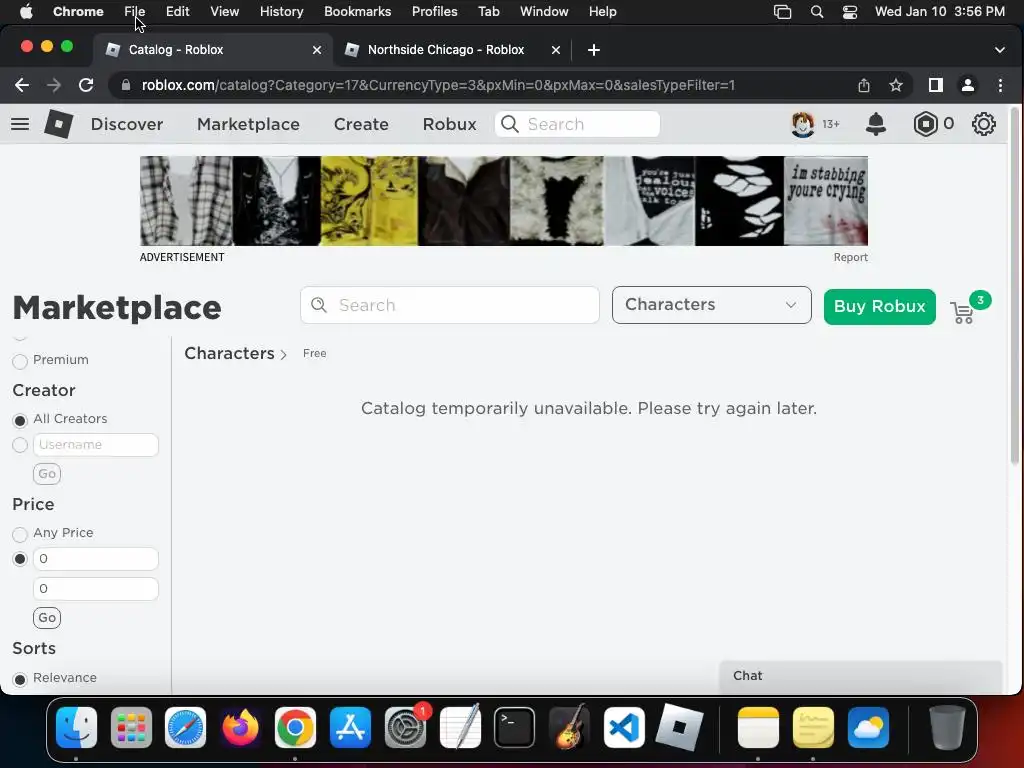Click the Roblox logo home icon
The image size is (1024, 768).
pyautogui.click(x=58, y=124)
